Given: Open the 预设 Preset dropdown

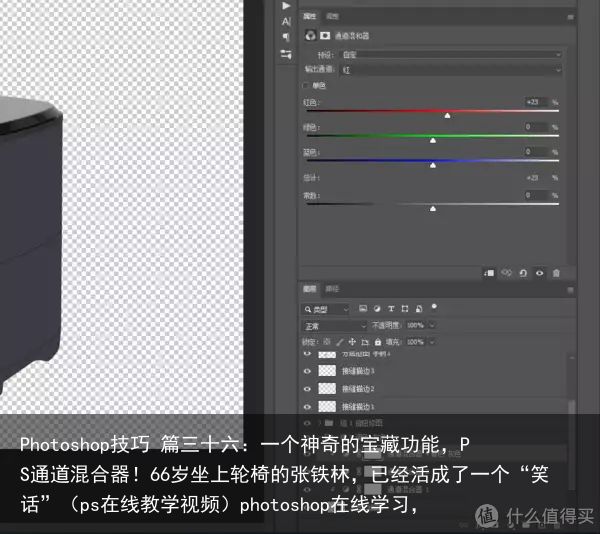Looking at the screenshot, I should [x=450, y=55].
